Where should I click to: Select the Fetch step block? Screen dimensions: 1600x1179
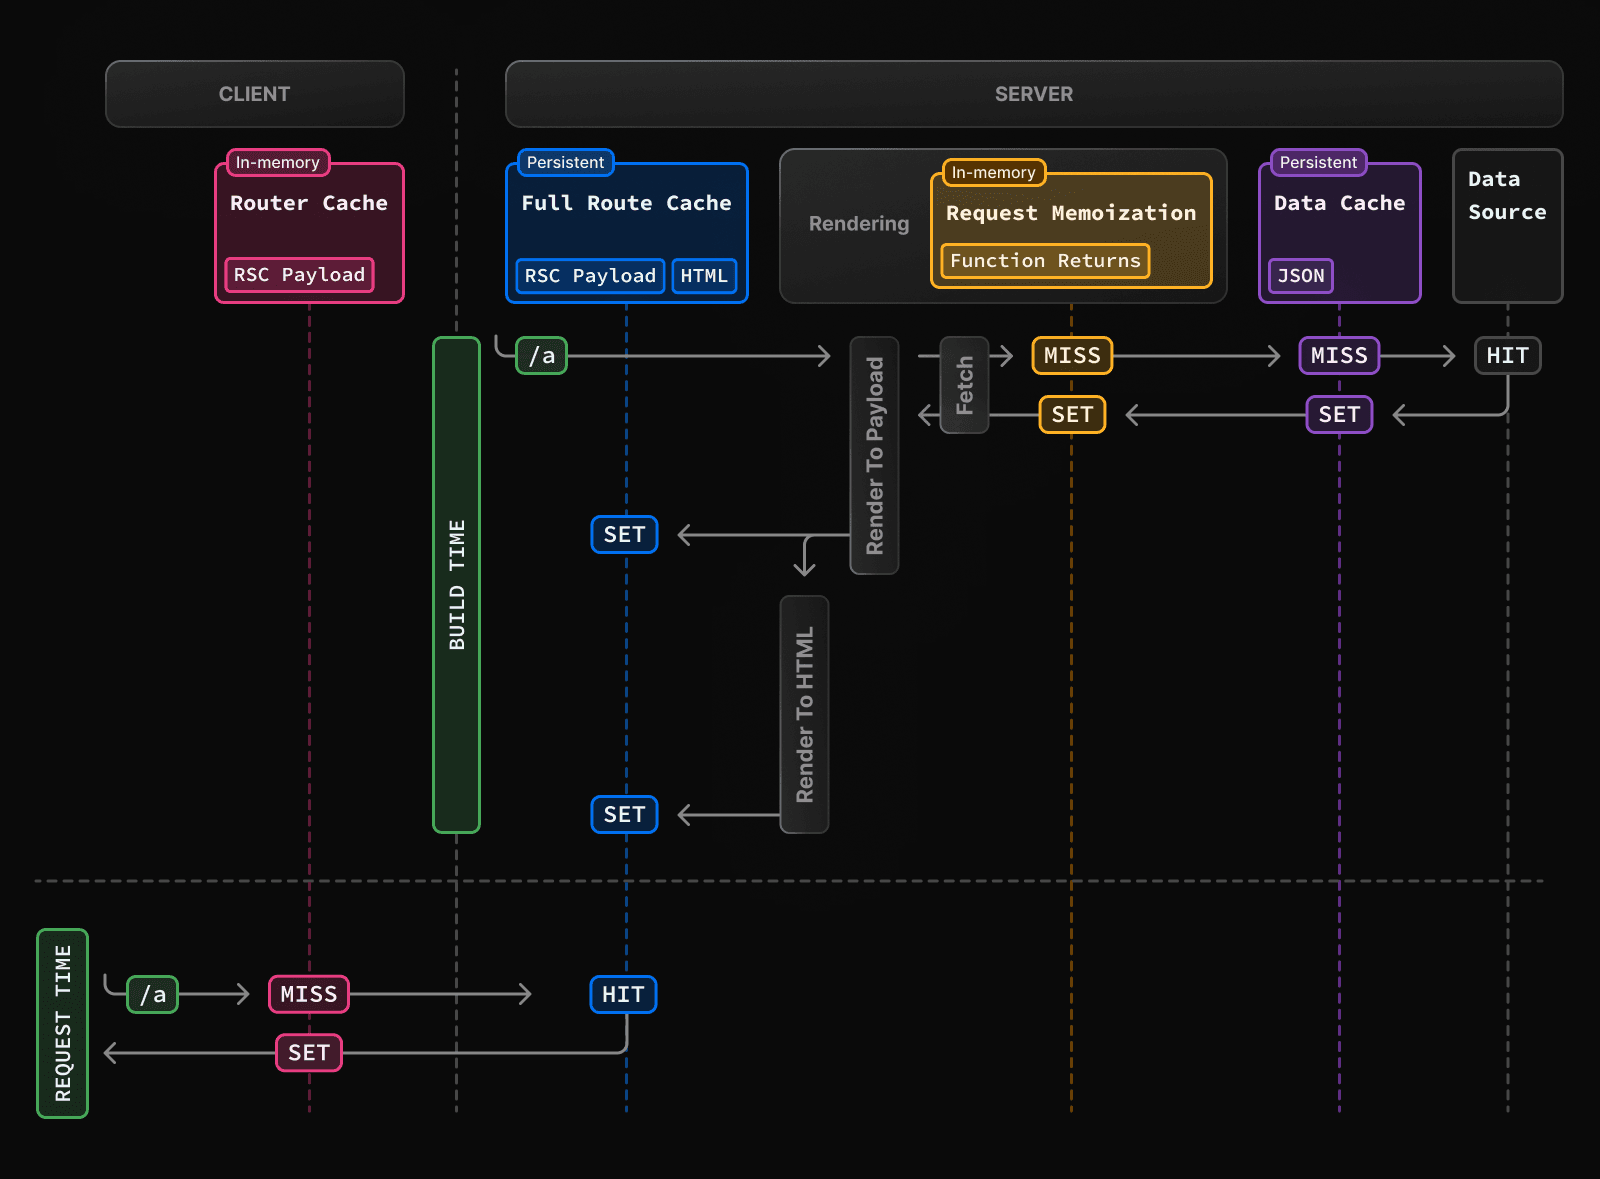click(963, 385)
